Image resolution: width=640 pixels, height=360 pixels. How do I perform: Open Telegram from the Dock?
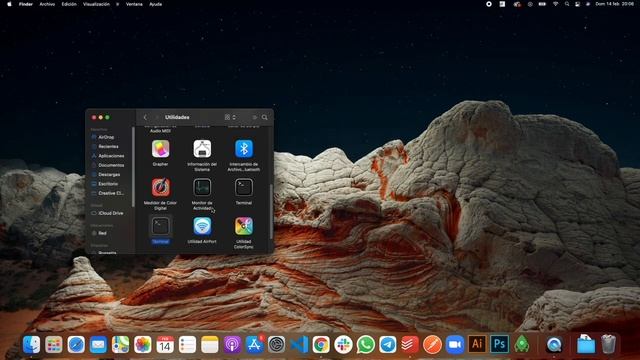pos(388,344)
